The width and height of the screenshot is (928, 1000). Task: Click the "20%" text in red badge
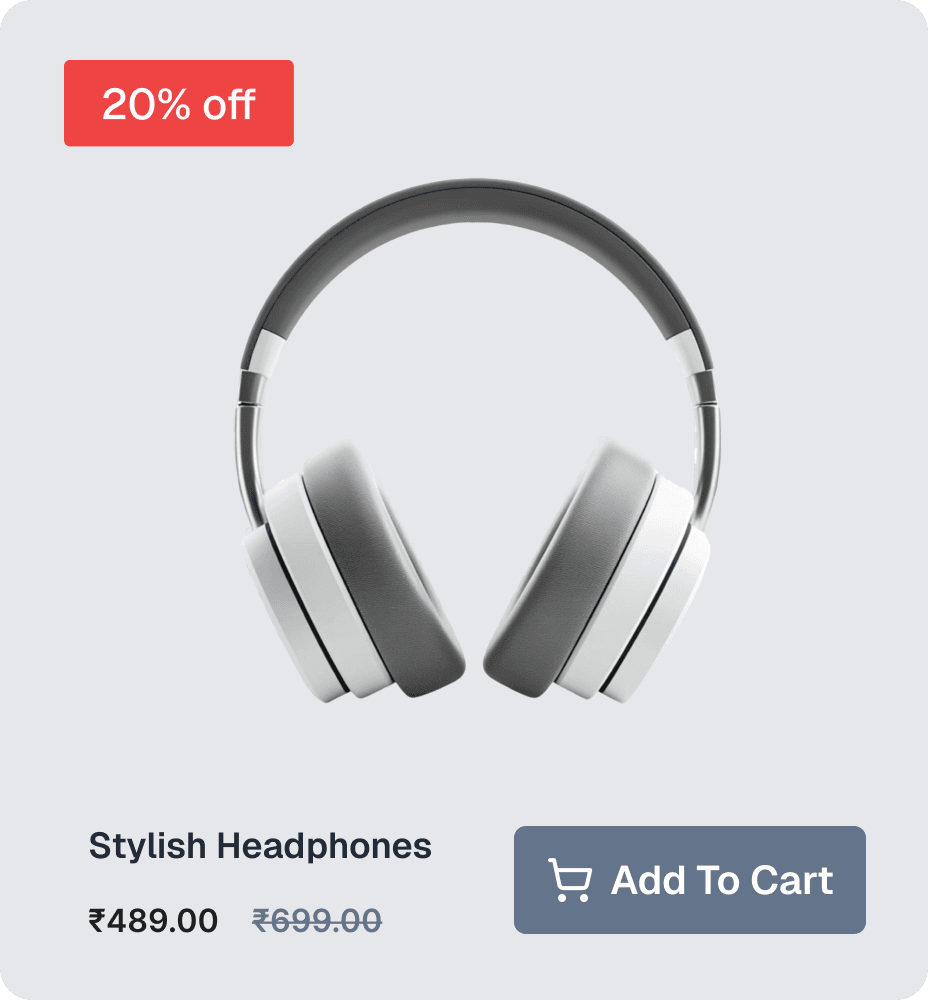146,104
